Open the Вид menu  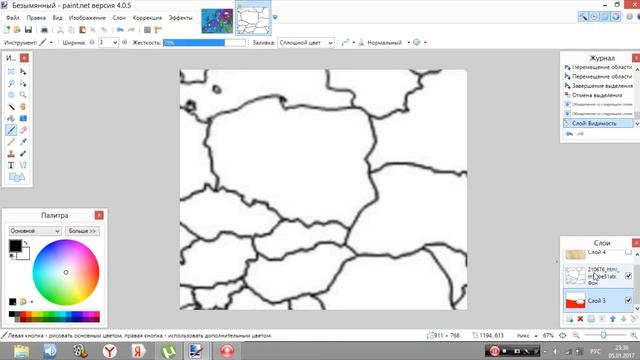pyautogui.click(x=57, y=18)
